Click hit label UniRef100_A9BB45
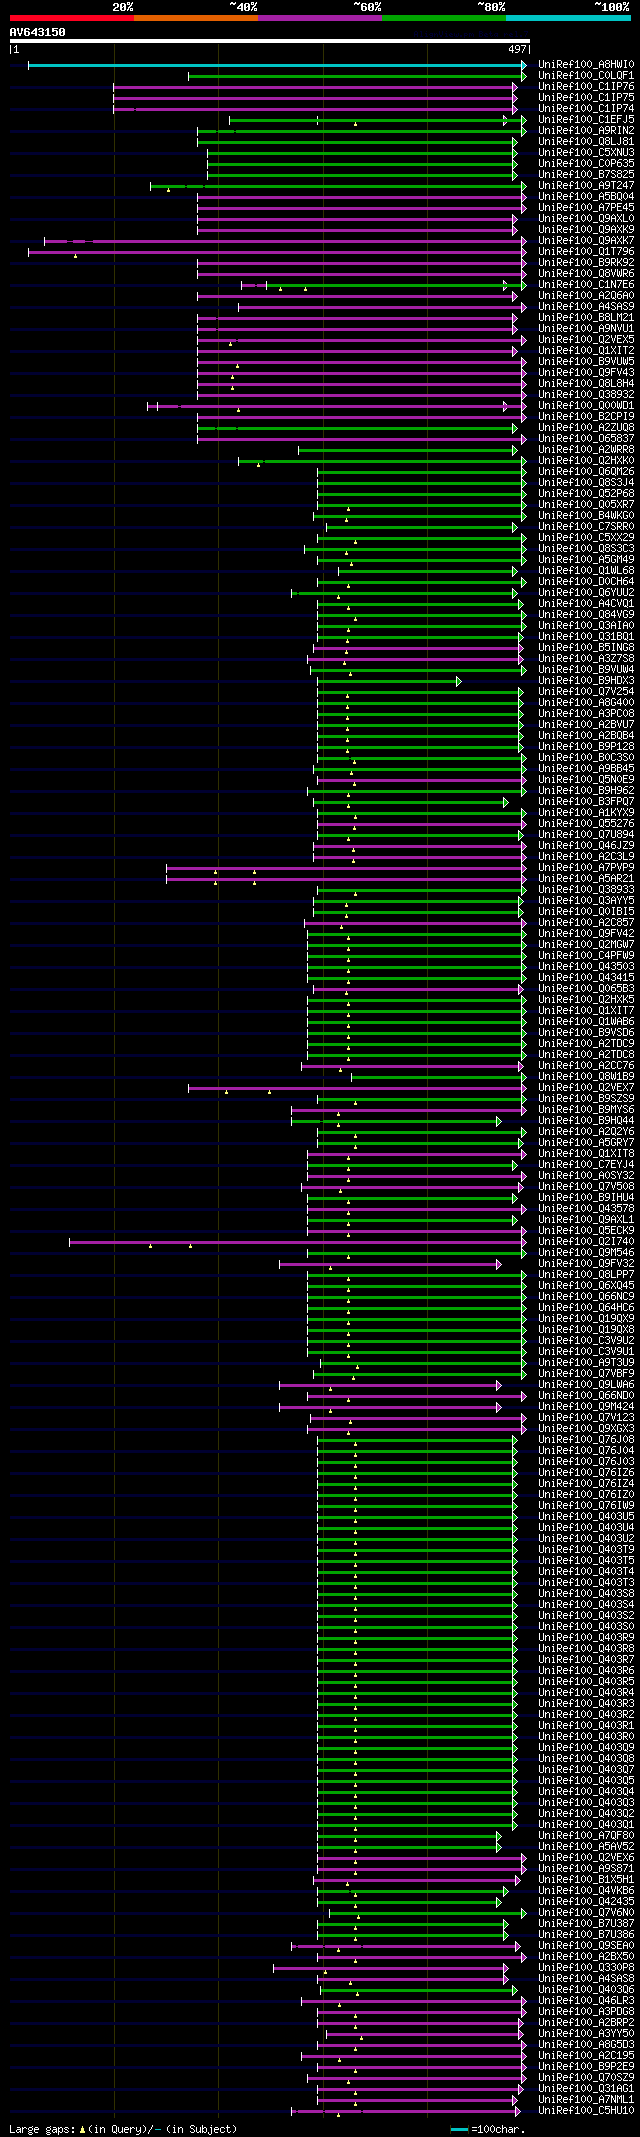640x2137 pixels. tap(586, 769)
